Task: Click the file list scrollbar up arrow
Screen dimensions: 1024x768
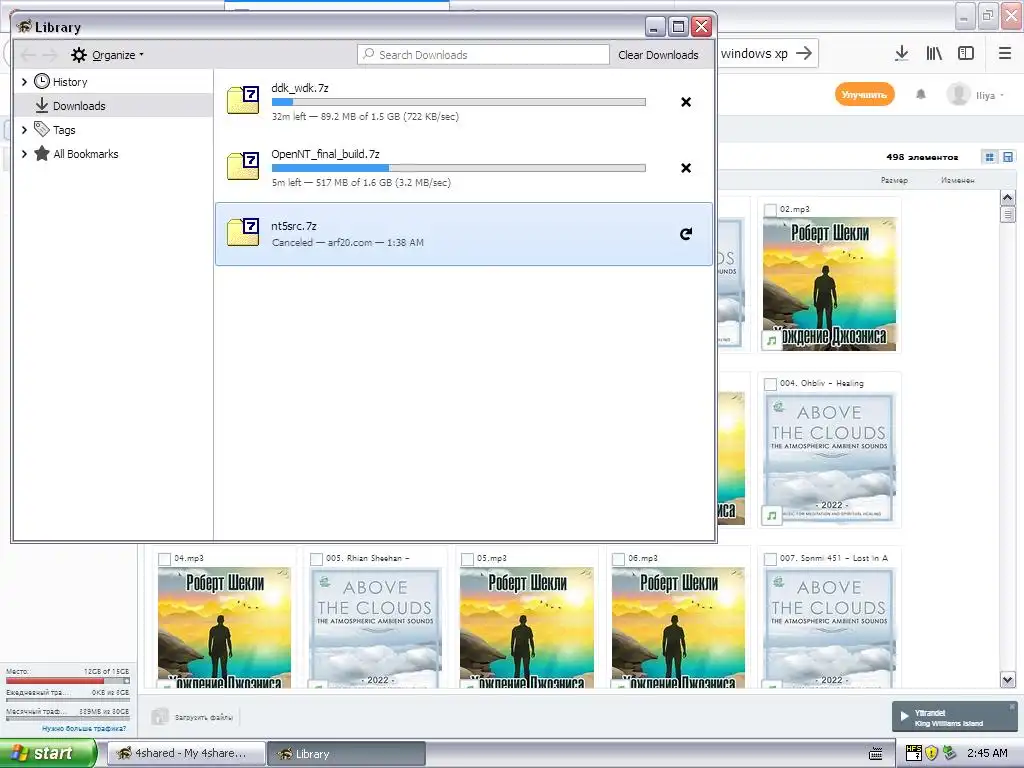Action: tap(1008, 198)
